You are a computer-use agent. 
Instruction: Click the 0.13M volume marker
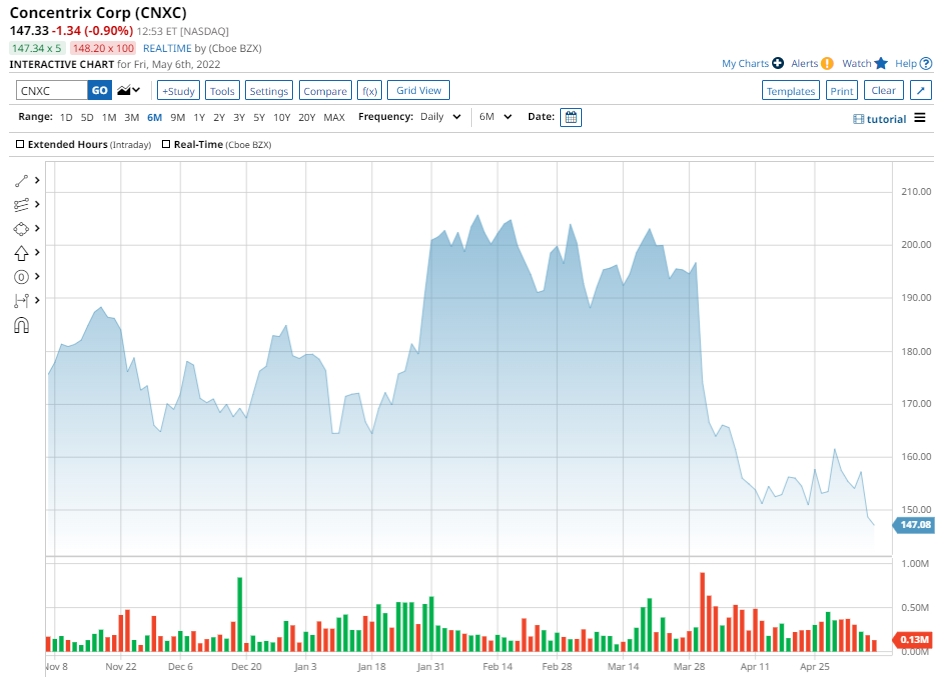tap(913, 639)
